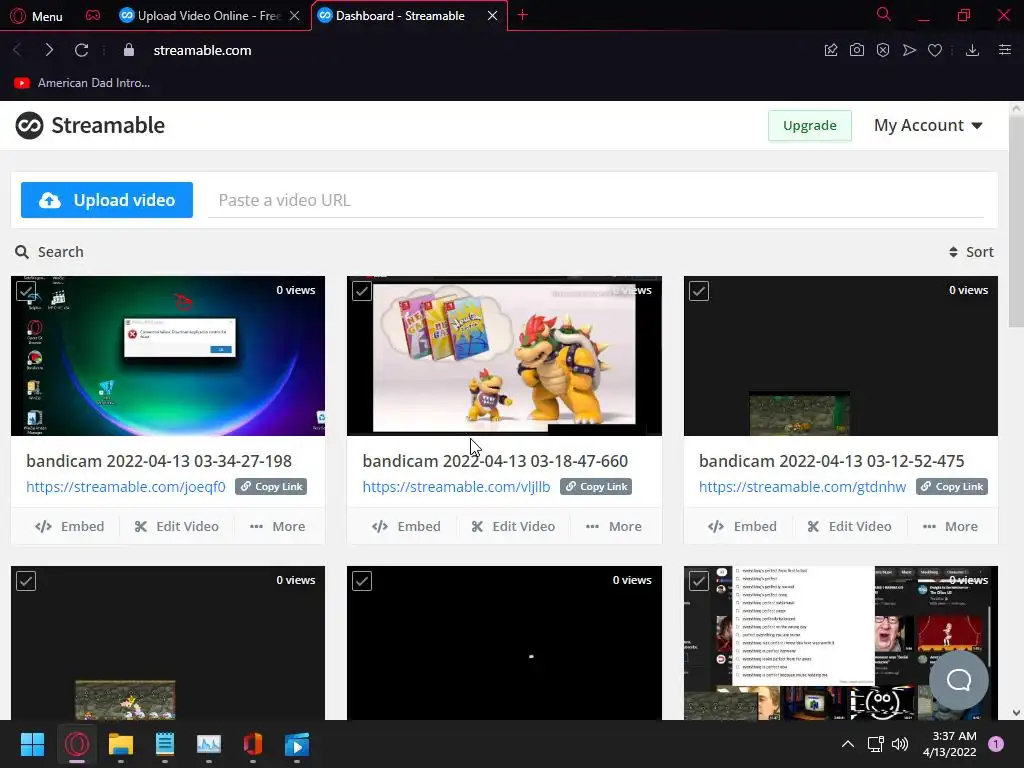This screenshot has width=1024, height=768.
Task: Select checkbox on bottom-left video thumbnail
Action: pos(26,581)
